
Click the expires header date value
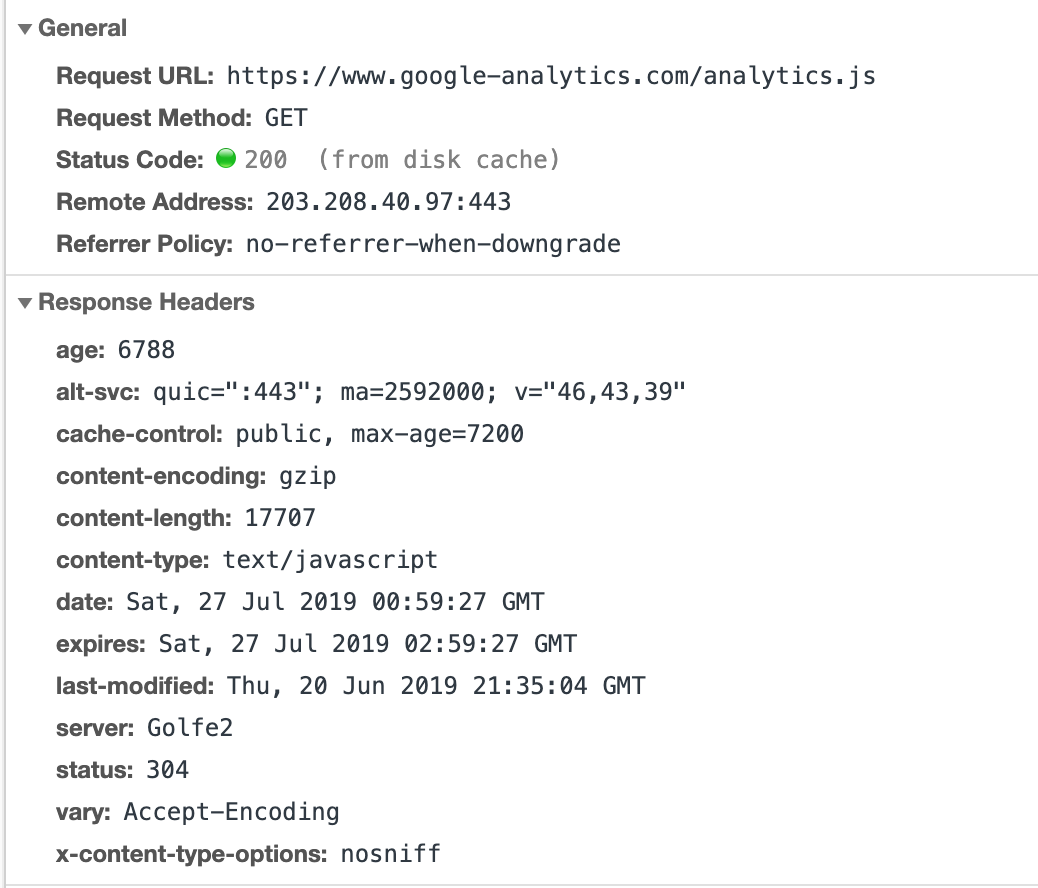click(368, 644)
